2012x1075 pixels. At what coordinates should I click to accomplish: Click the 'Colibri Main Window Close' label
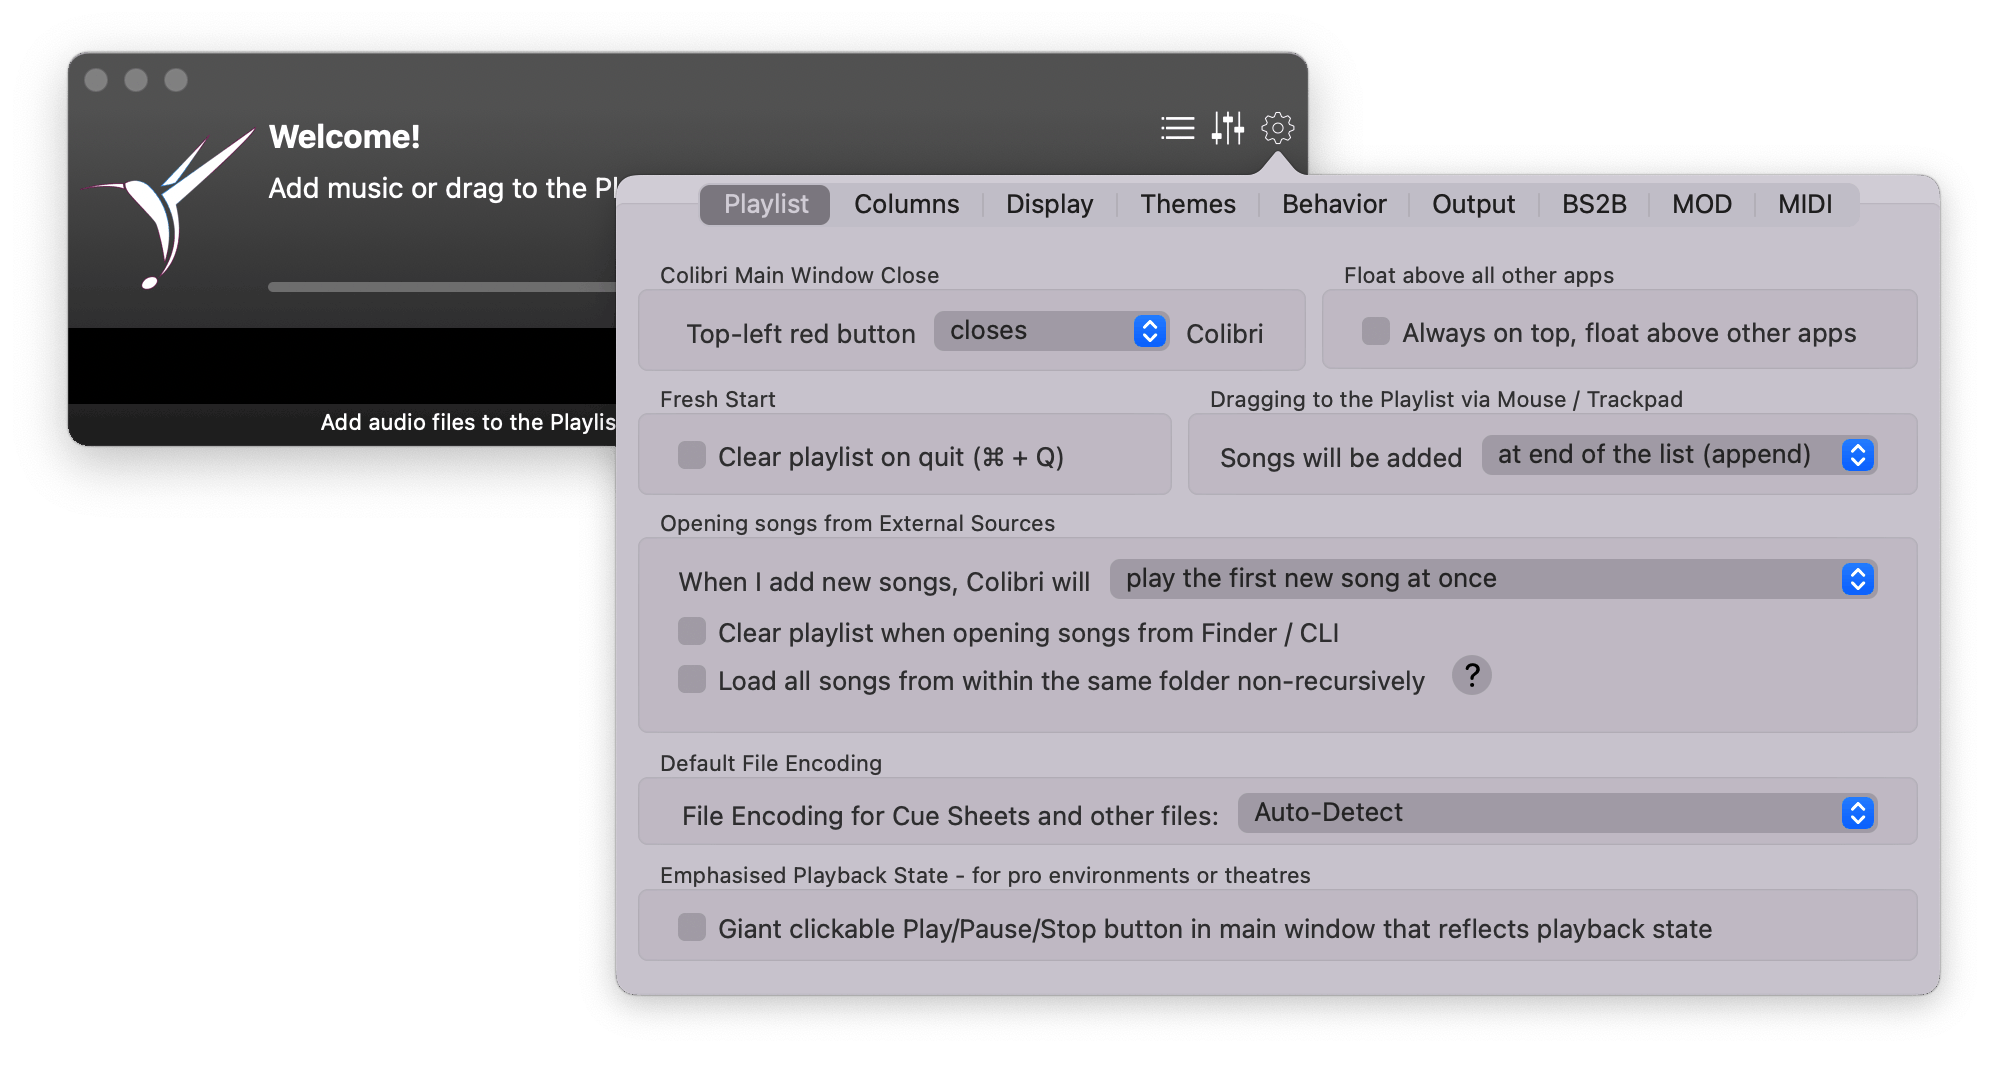click(799, 275)
